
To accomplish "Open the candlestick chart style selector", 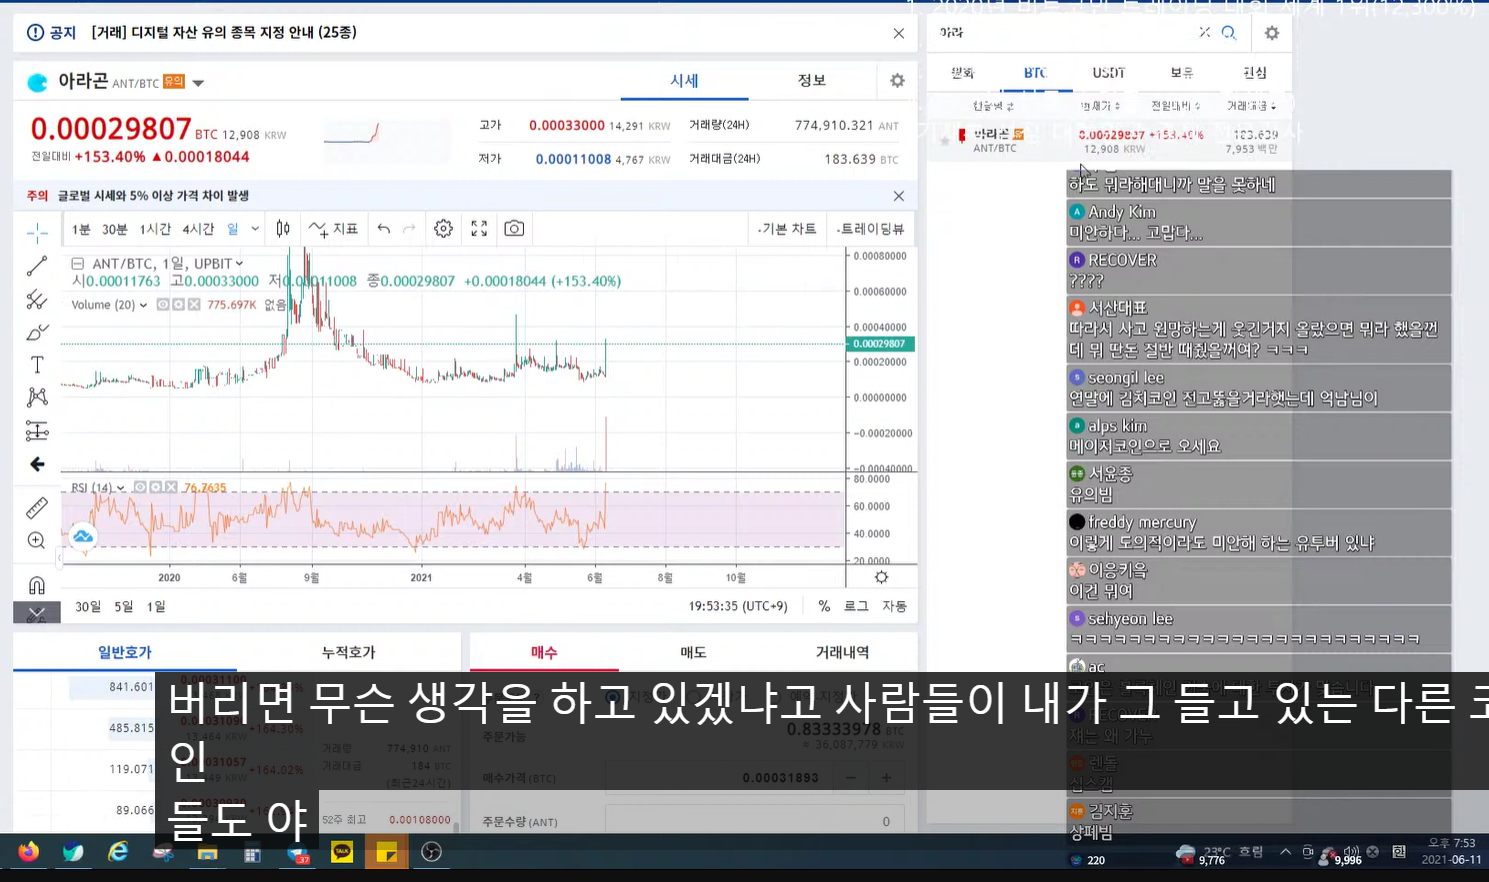I will point(283,229).
